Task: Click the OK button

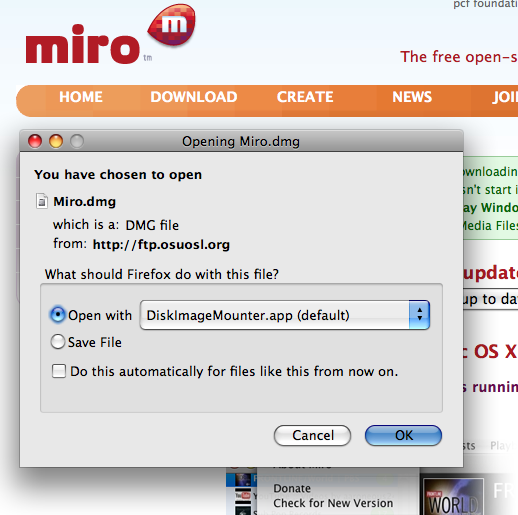Action: [x=403, y=435]
